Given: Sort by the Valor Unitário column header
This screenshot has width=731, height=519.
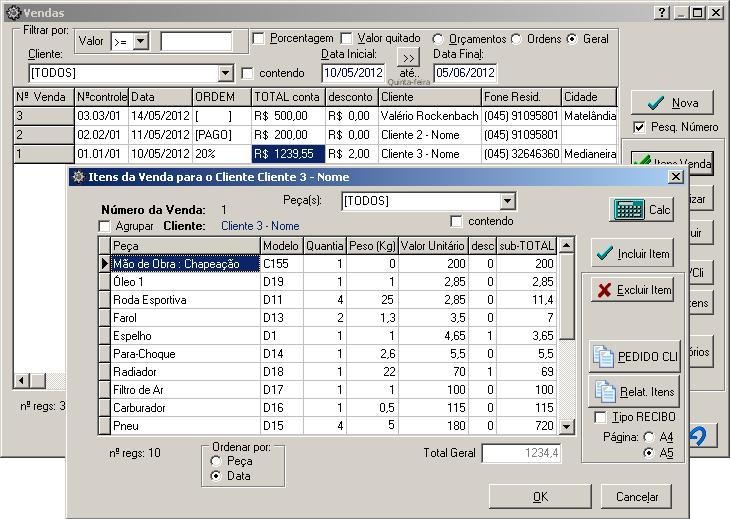Looking at the screenshot, I should 433,246.
